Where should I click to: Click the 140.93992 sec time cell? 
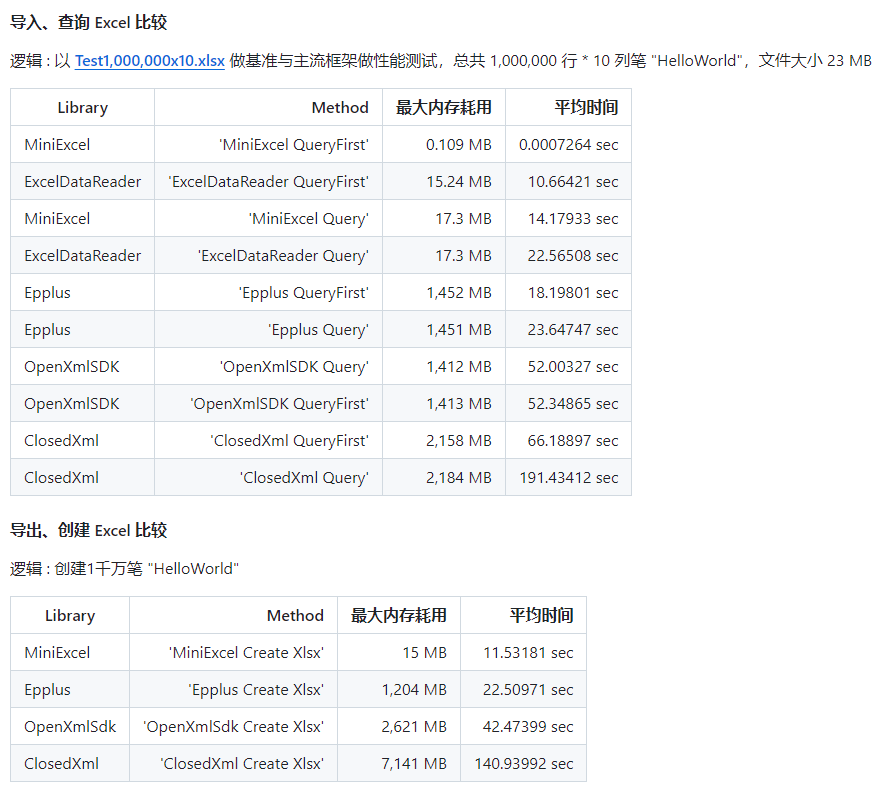pos(523,764)
